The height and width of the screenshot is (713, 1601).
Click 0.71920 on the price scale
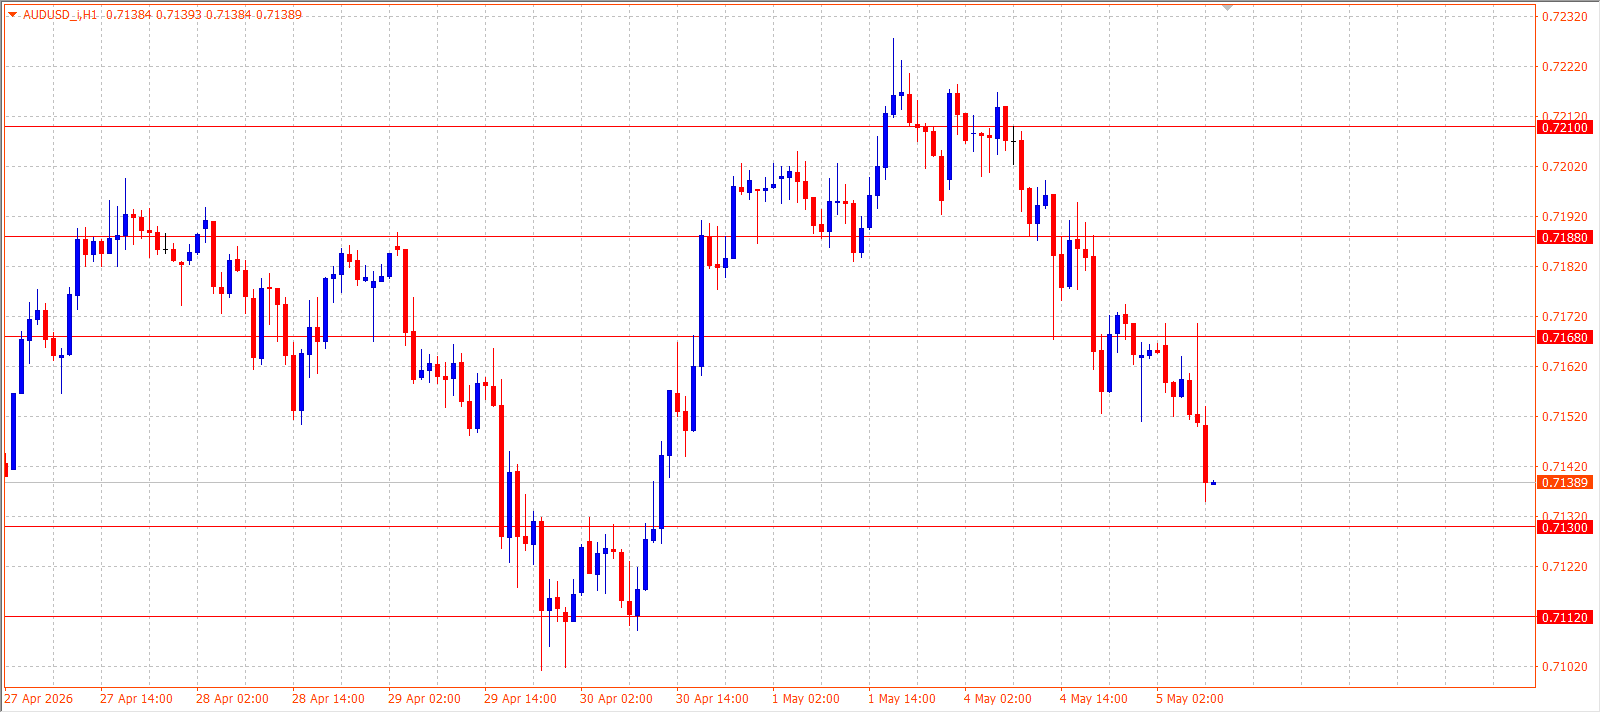click(x=1564, y=217)
